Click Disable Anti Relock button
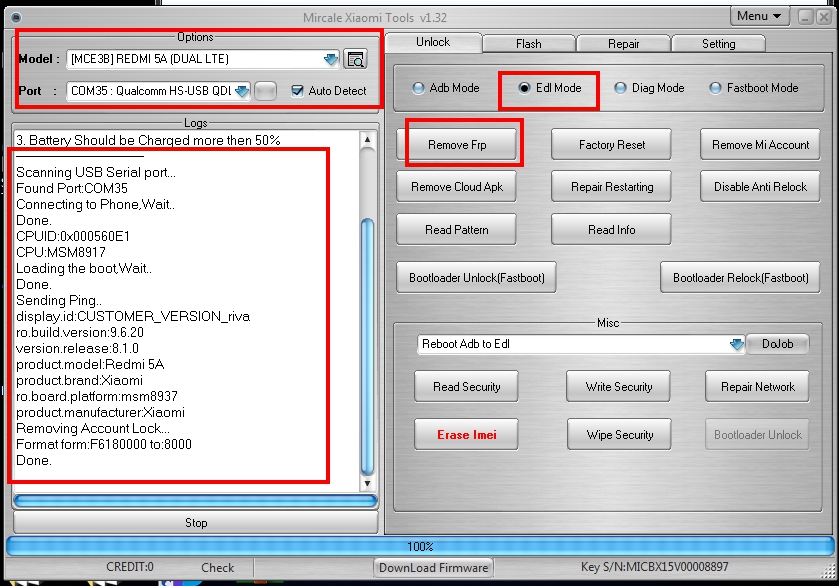 760,187
